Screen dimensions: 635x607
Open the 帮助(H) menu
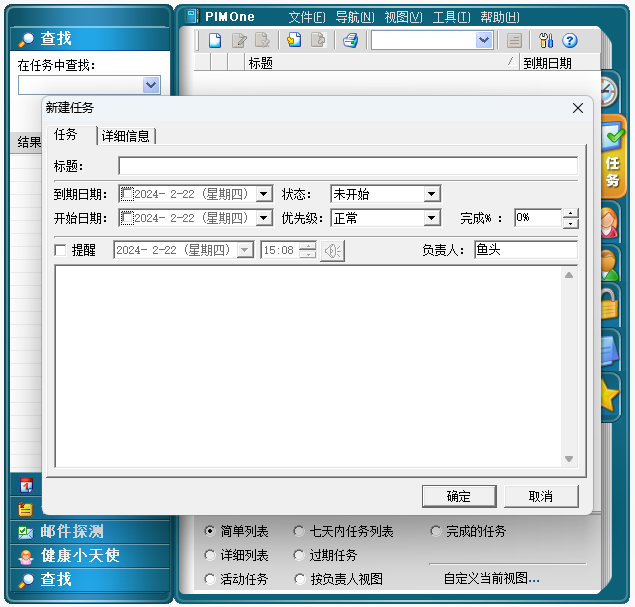(500, 17)
